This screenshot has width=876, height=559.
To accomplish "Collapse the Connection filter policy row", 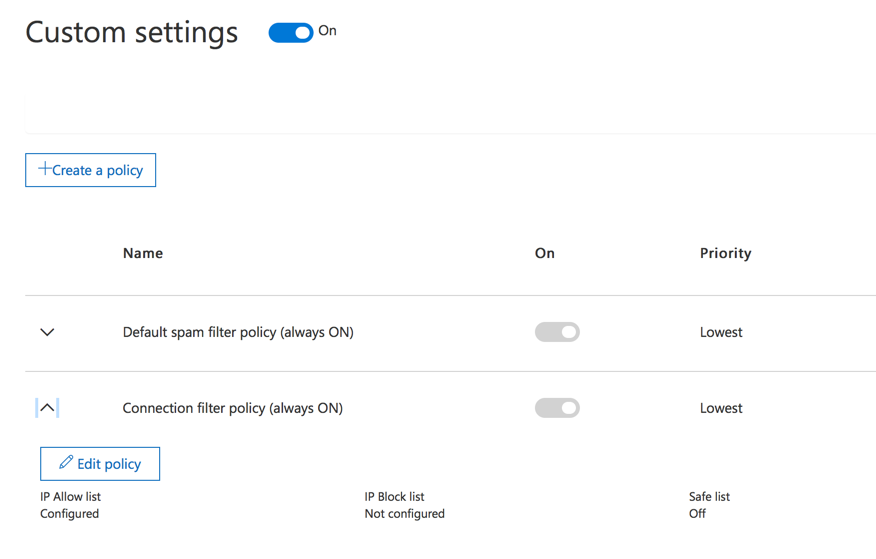I will tap(47, 408).
